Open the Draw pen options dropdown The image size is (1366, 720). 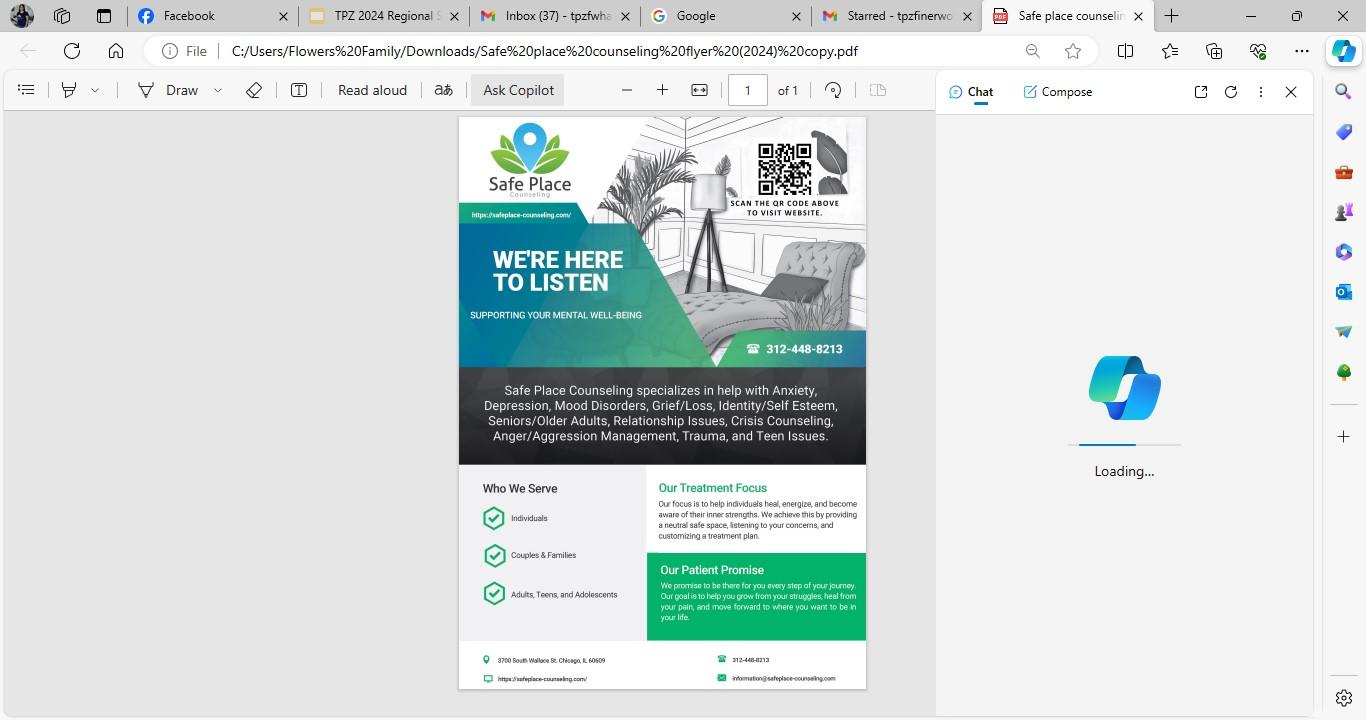(217, 90)
